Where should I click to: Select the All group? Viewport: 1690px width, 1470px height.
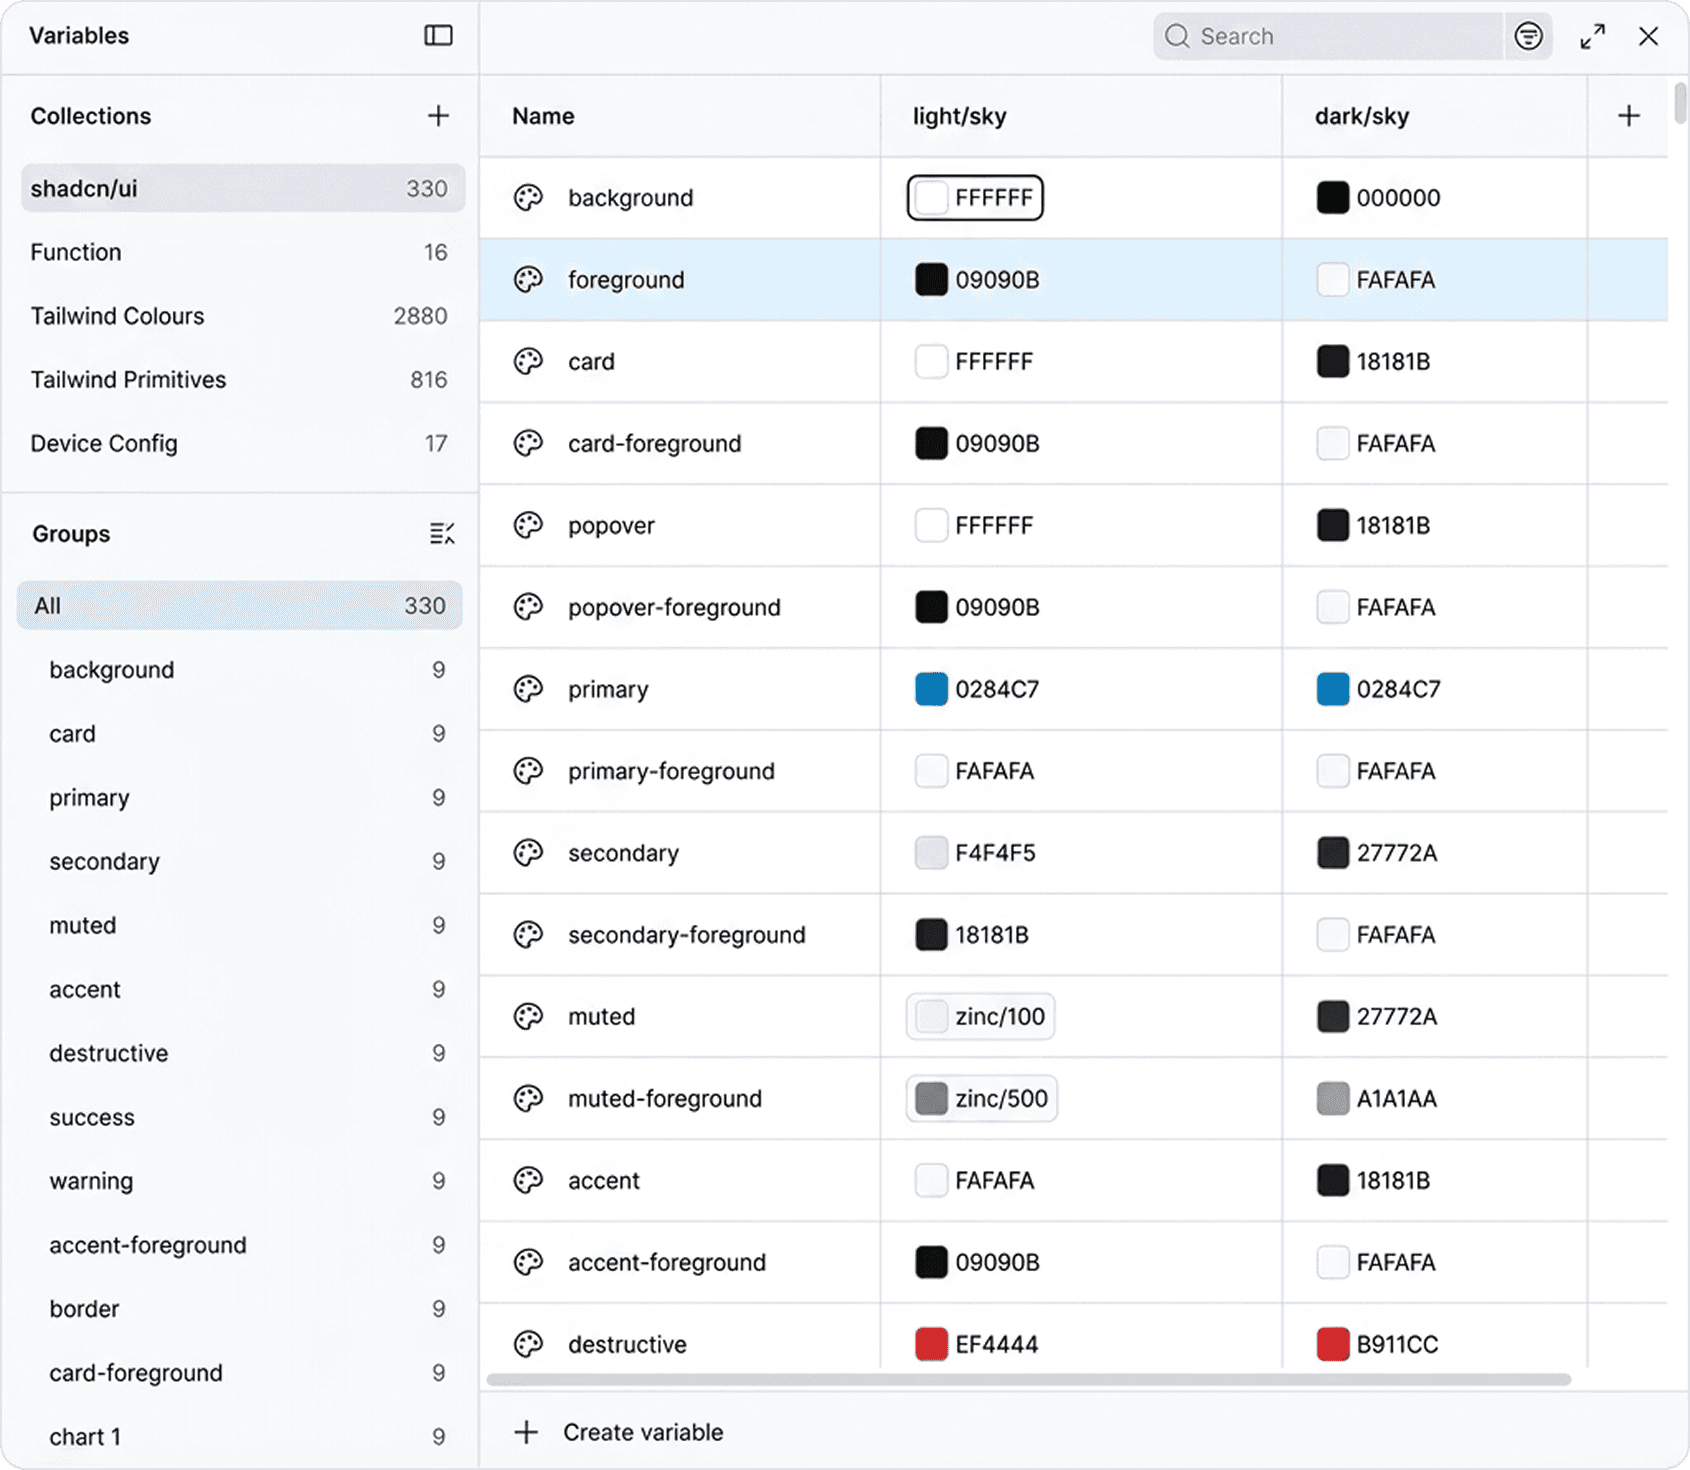(x=240, y=606)
